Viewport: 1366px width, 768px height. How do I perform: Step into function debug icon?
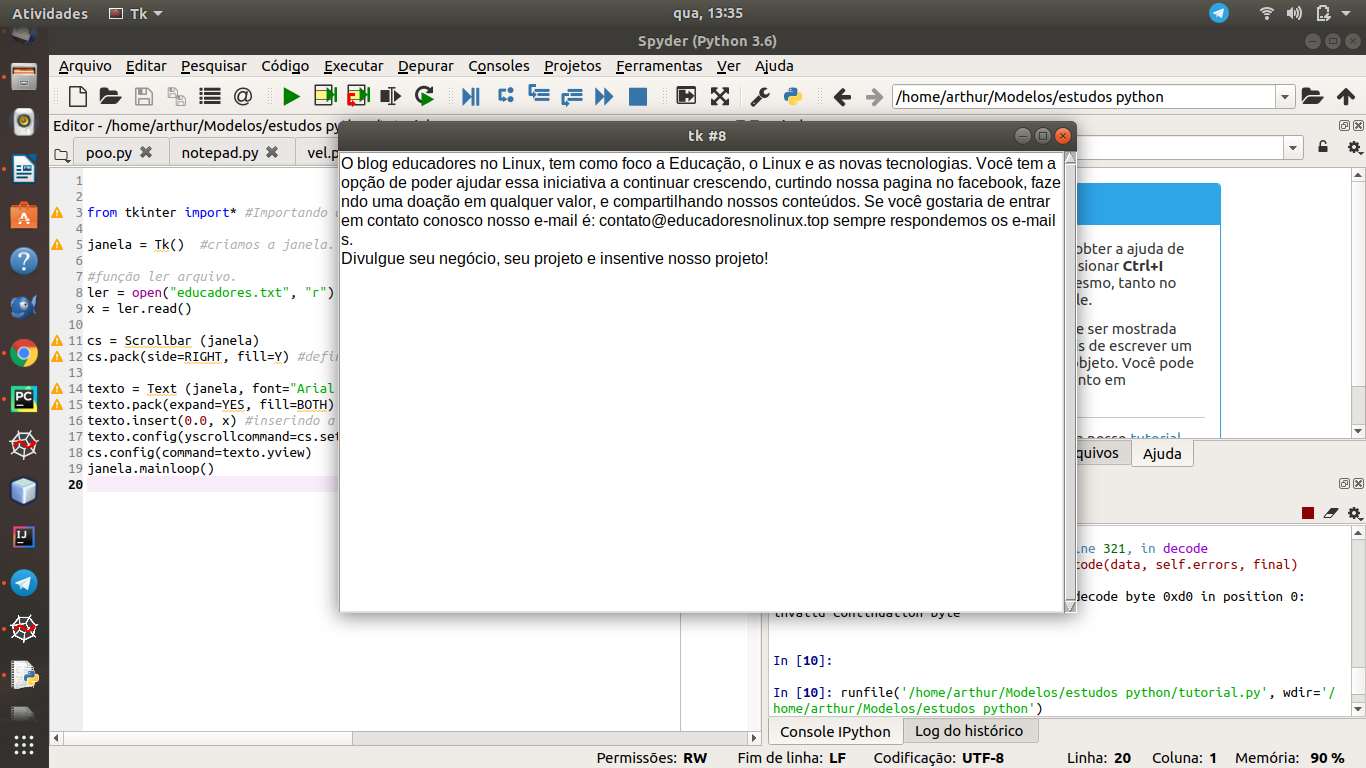539,97
